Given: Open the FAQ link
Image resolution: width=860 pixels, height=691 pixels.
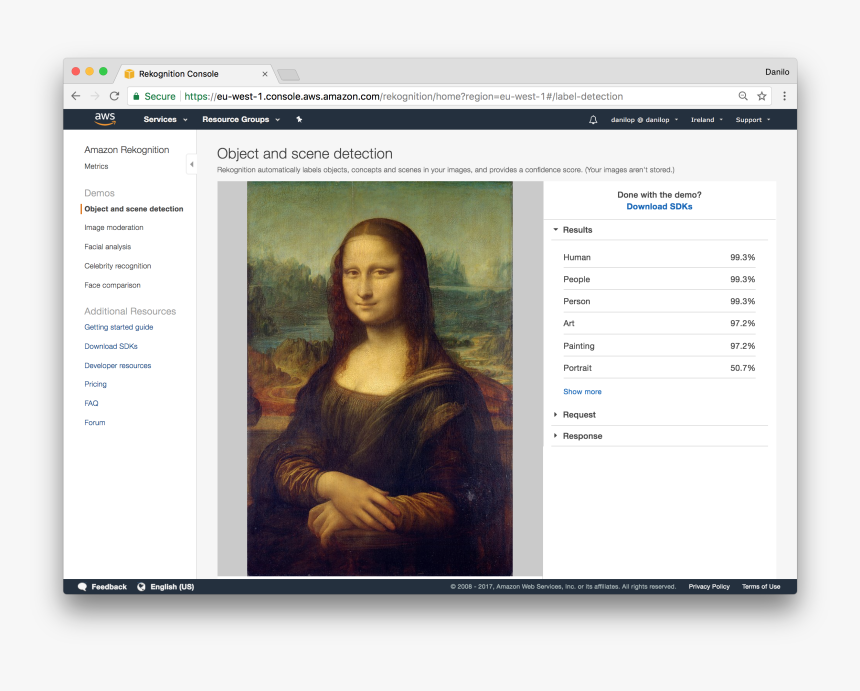Looking at the screenshot, I should click(x=91, y=403).
